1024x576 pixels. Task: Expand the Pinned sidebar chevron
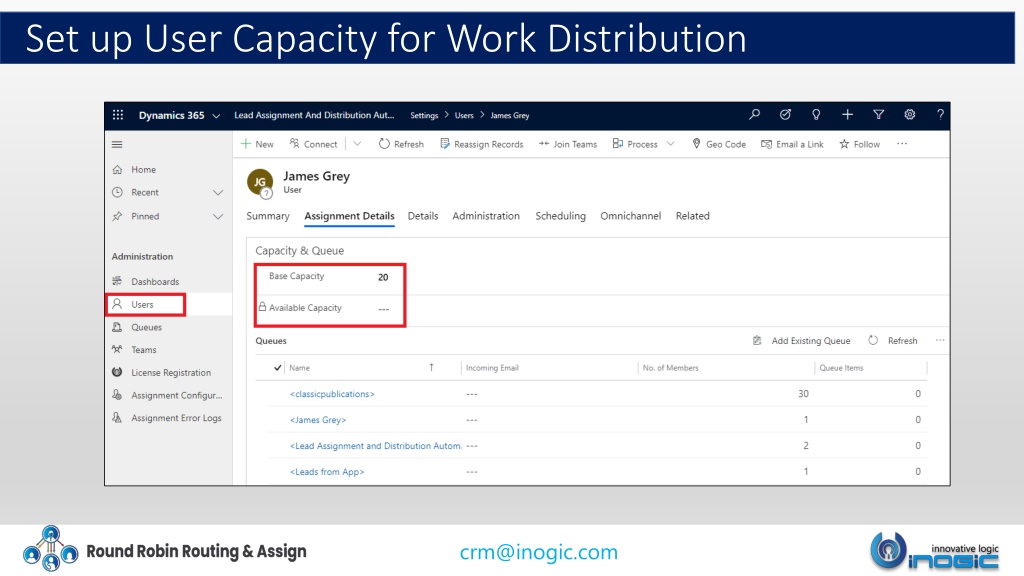pyautogui.click(x=218, y=217)
